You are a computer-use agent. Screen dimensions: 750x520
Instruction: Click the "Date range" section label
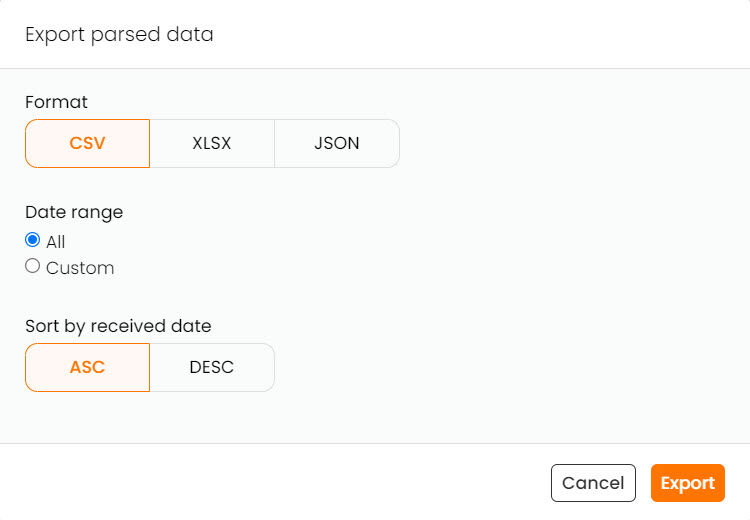click(74, 212)
